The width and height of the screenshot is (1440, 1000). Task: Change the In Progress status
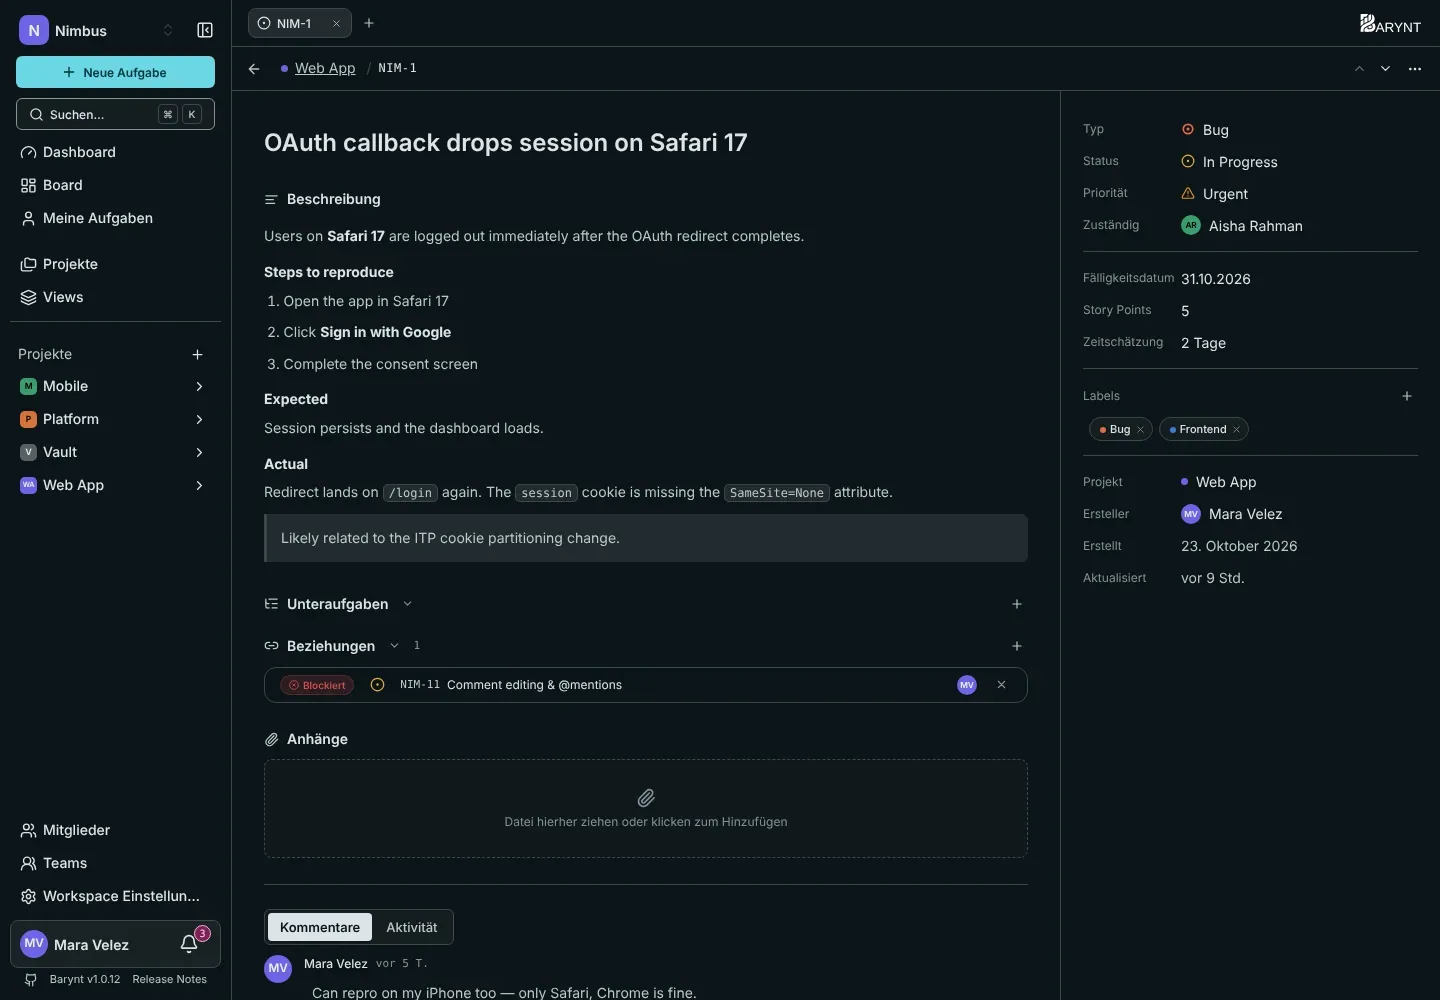[1229, 162]
